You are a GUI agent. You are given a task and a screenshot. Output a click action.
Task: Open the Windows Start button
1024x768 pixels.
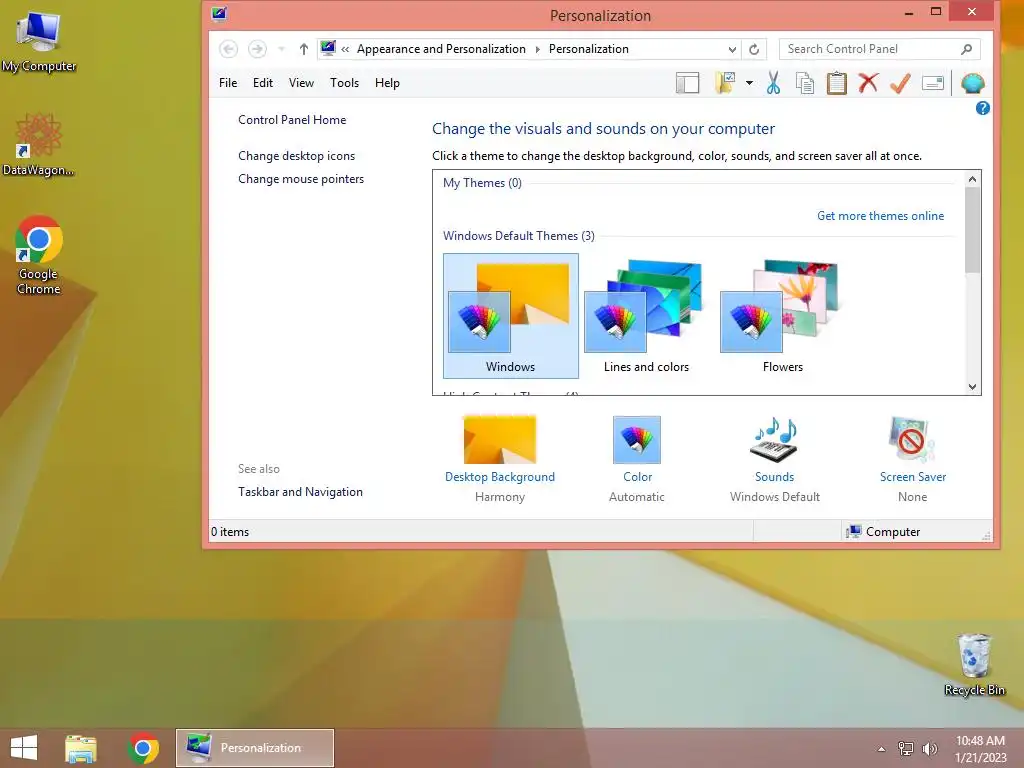(x=24, y=748)
